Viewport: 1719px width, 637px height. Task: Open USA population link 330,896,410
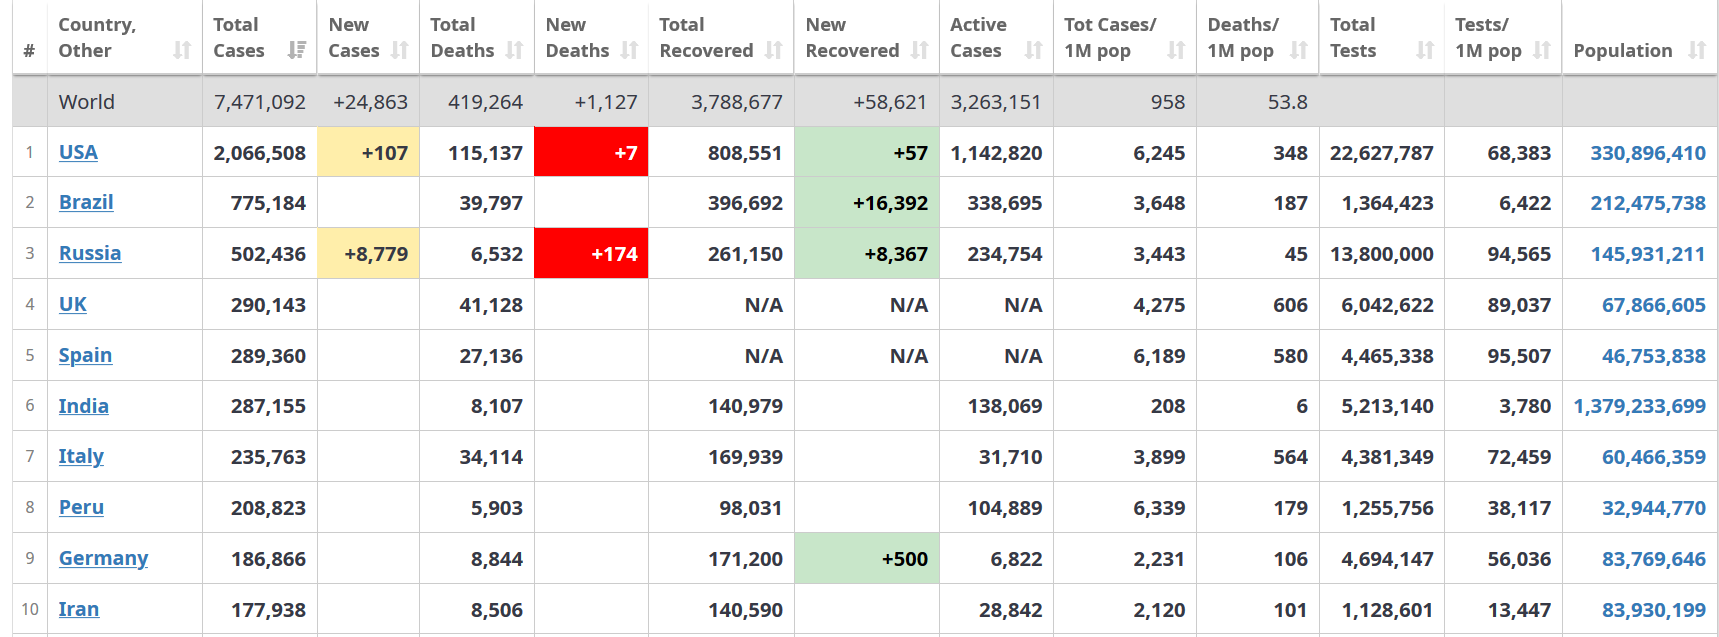(1648, 153)
